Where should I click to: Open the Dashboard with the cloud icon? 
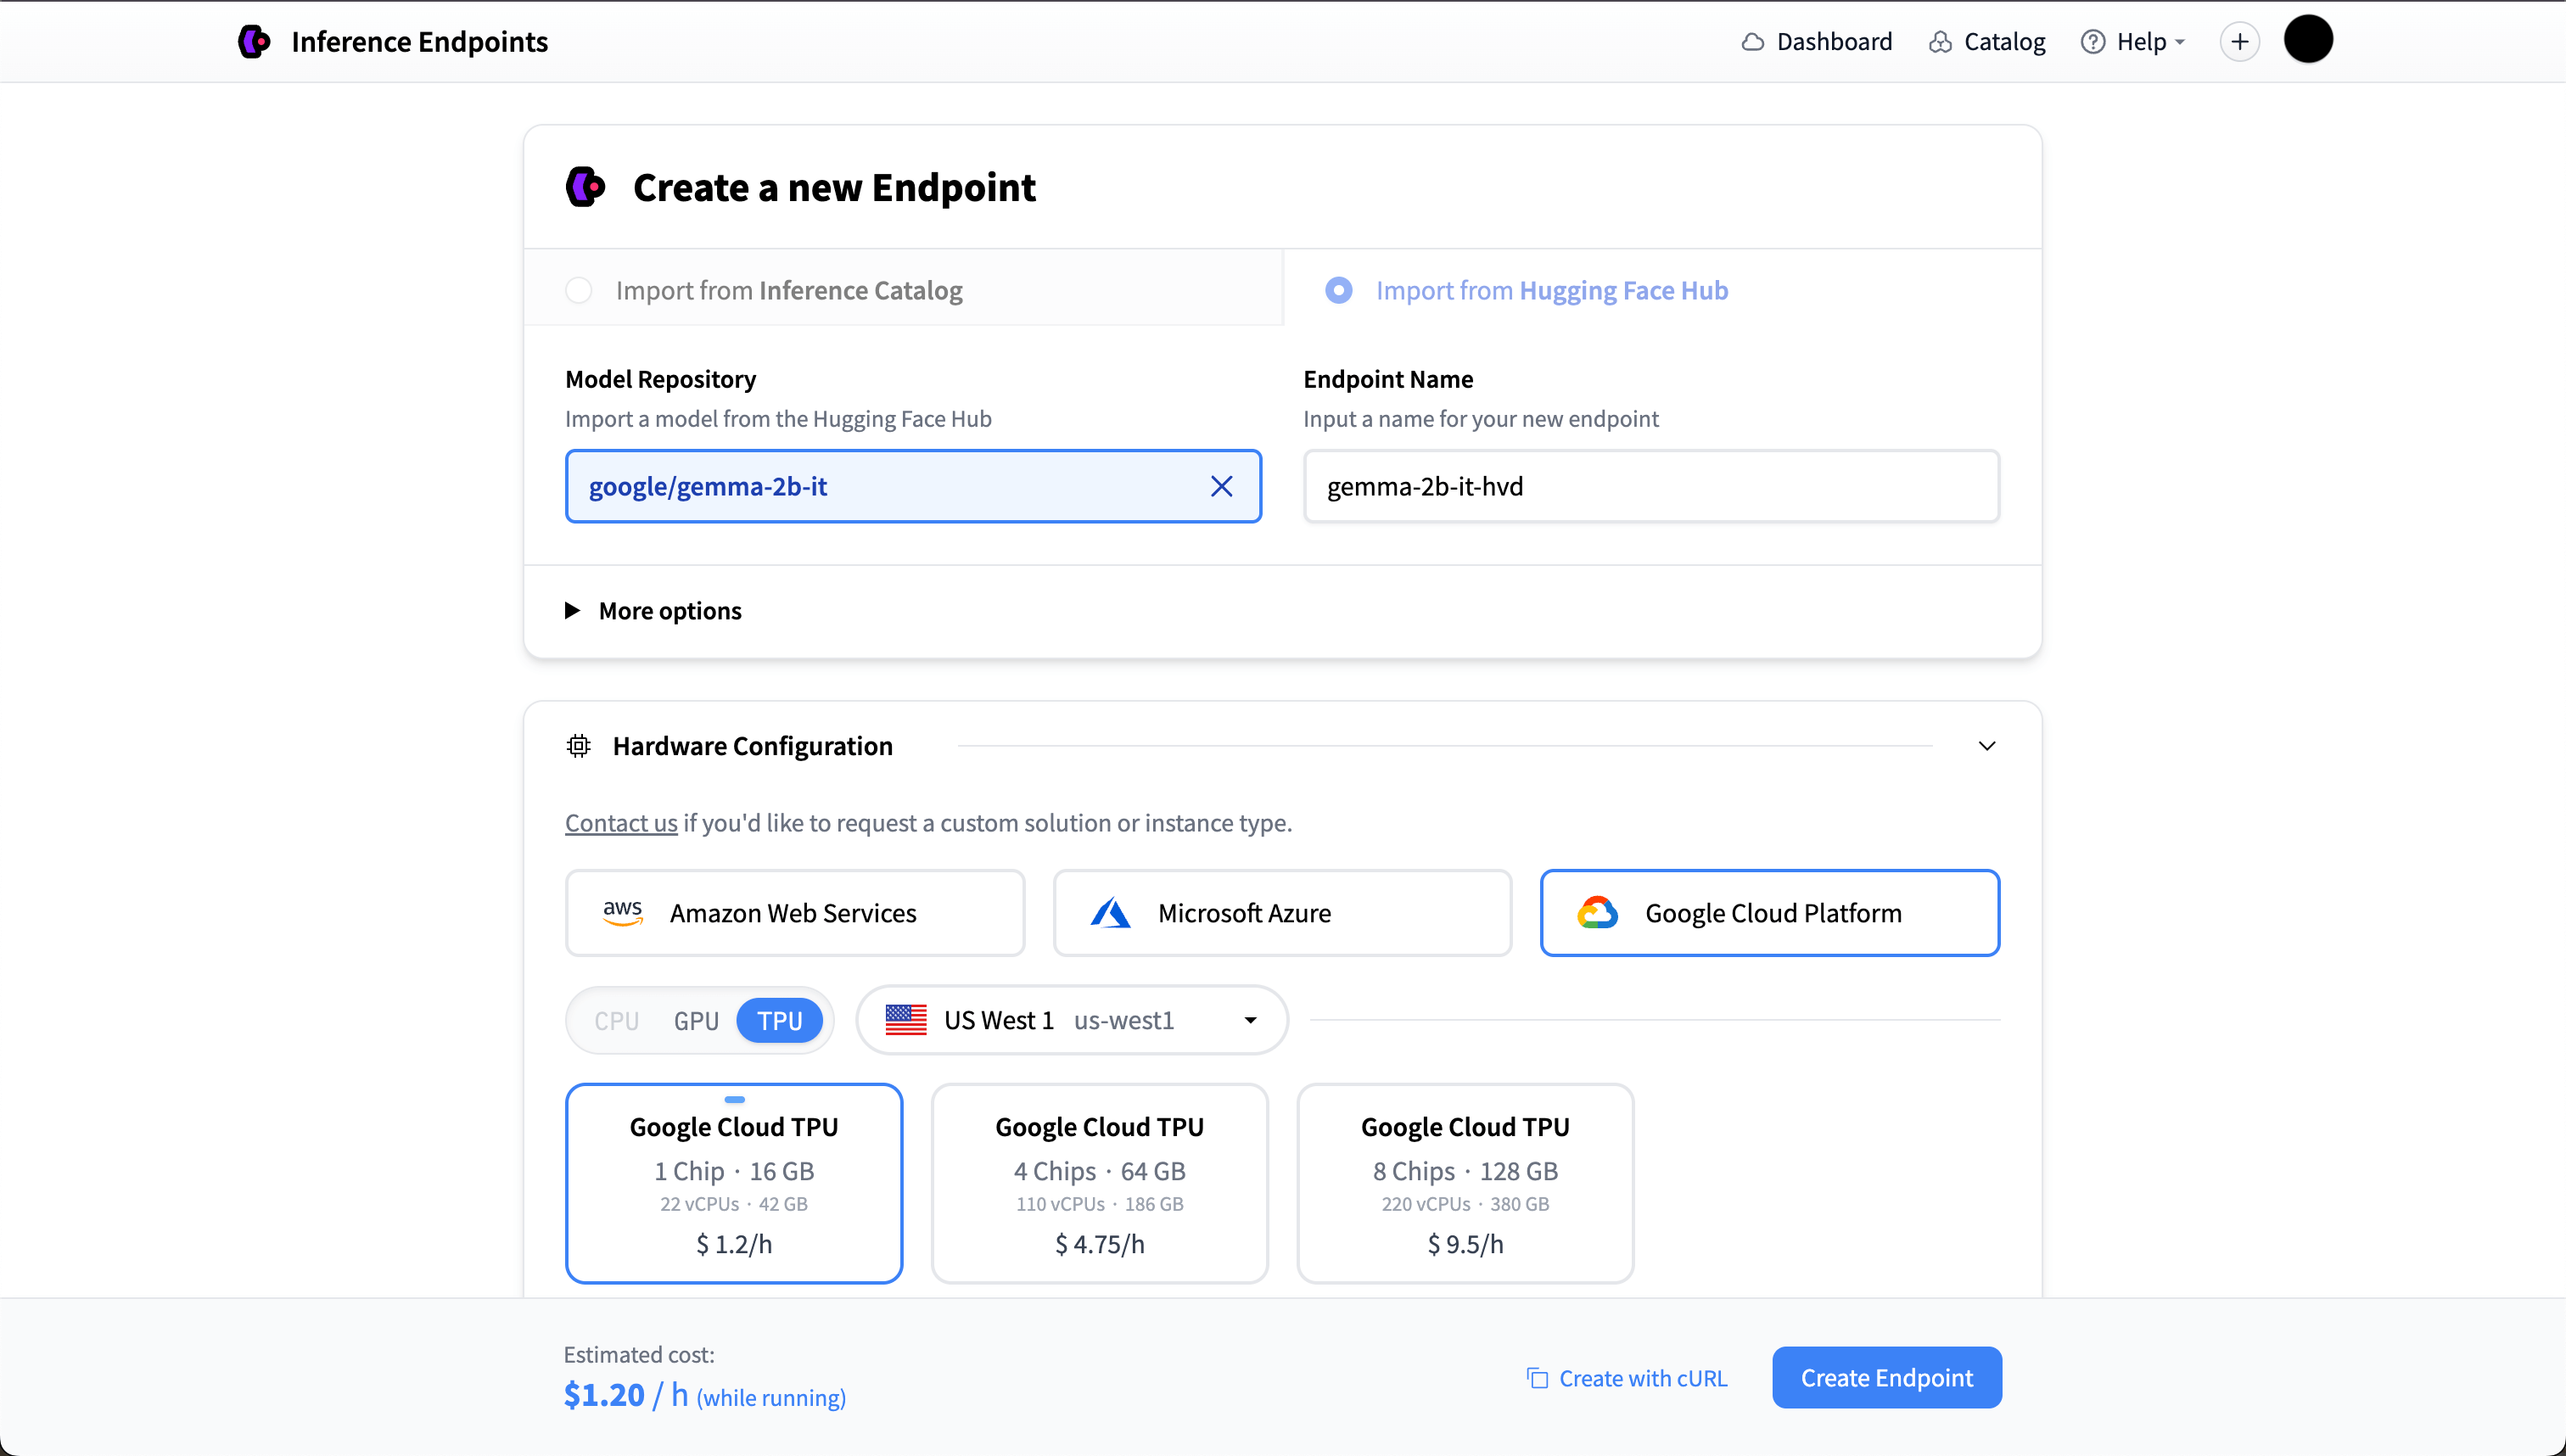point(1815,41)
